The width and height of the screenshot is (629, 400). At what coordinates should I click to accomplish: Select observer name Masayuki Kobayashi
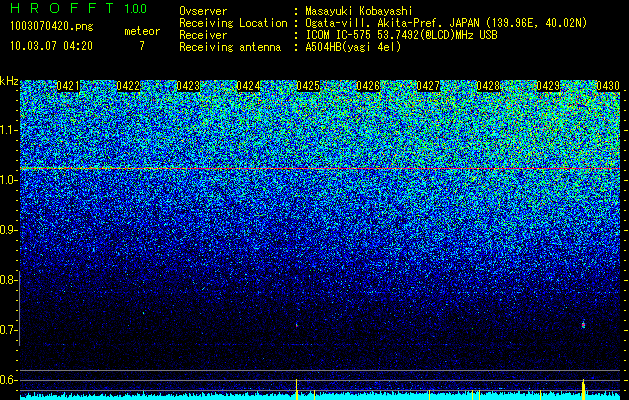[x=359, y=11]
